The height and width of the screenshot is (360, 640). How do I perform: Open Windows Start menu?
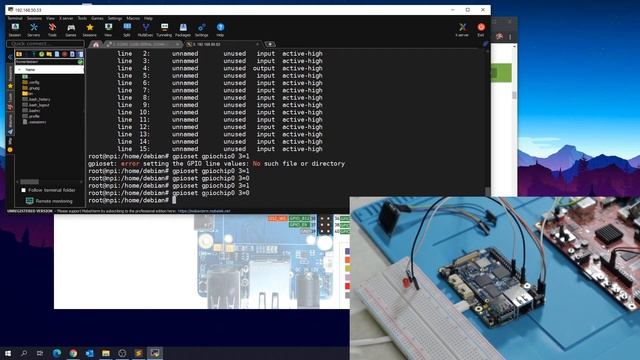[x=8, y=353]
